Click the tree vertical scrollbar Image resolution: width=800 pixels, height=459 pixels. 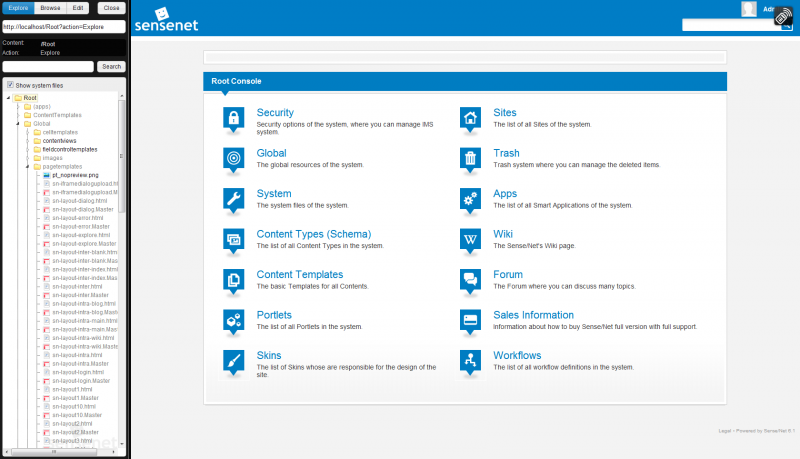click(x=121, y=157)
